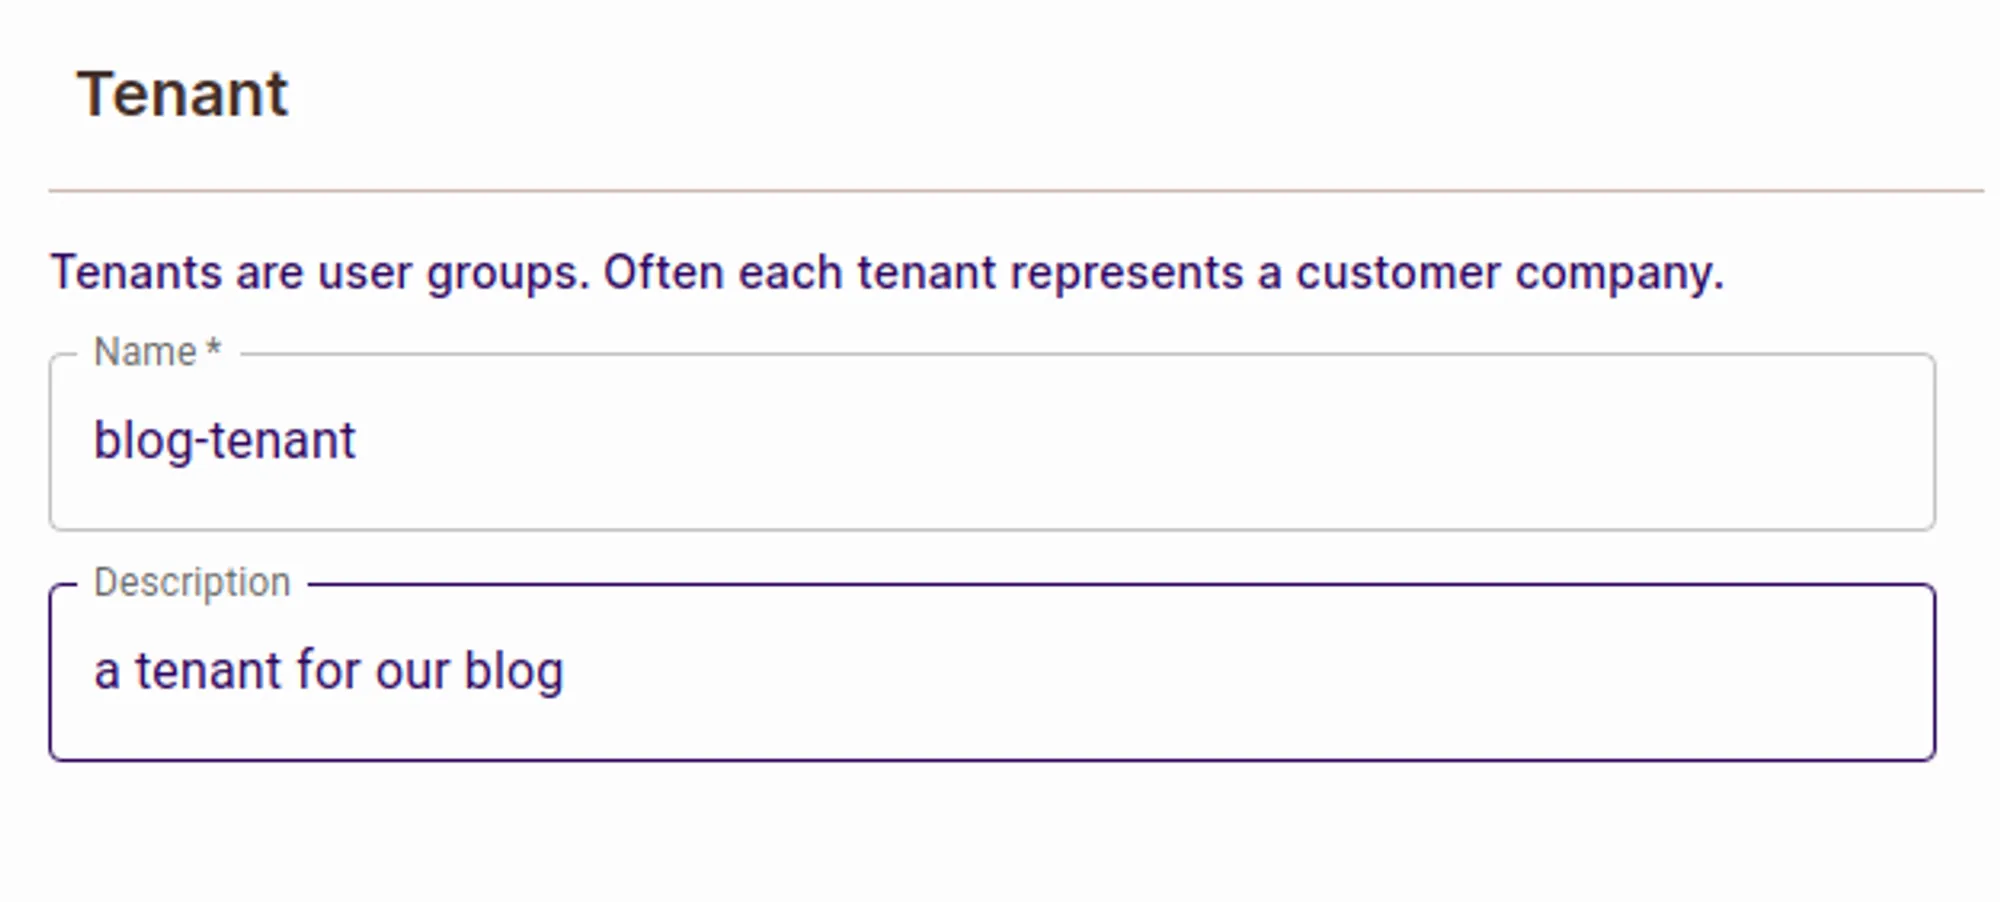Image resolution: width=2000 pixels, height=902 pixels.
Task: Click "customer company" in the helper sentence
Action: tap(1509, 273)
